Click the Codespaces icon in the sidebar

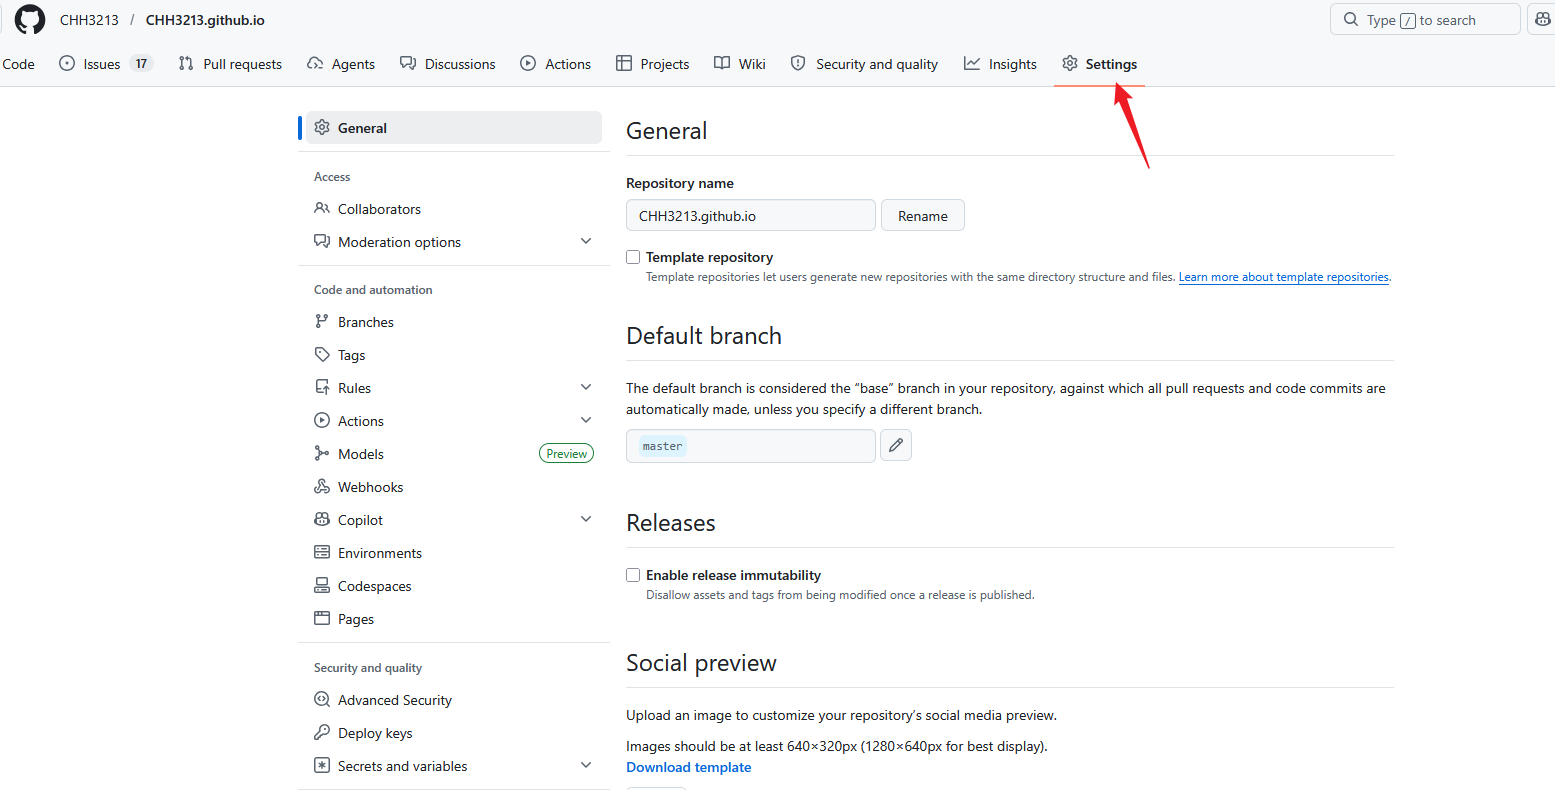tap(322, 586)
